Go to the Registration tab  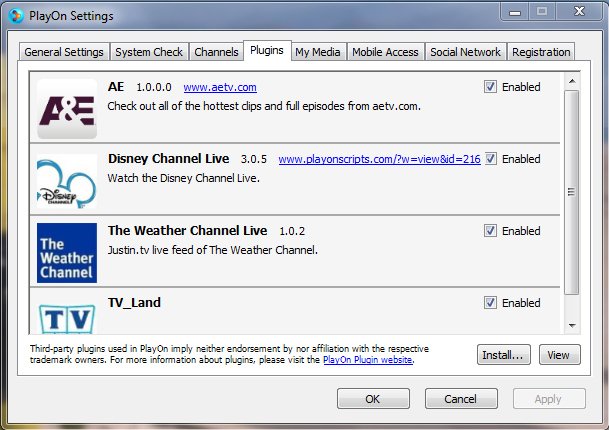541,52
